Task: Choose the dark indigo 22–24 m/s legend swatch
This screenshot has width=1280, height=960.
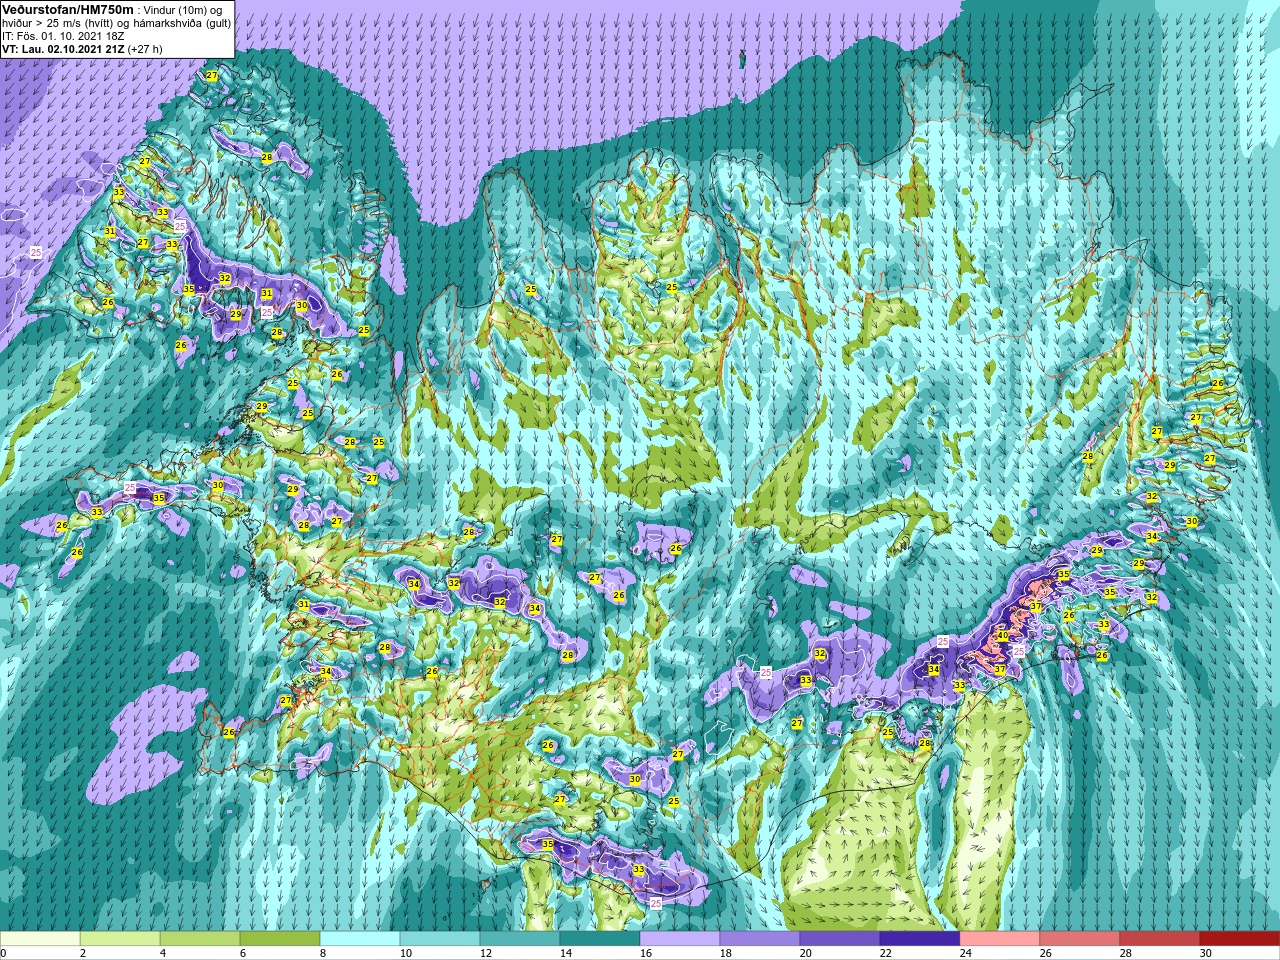Action: click(920, 939)
